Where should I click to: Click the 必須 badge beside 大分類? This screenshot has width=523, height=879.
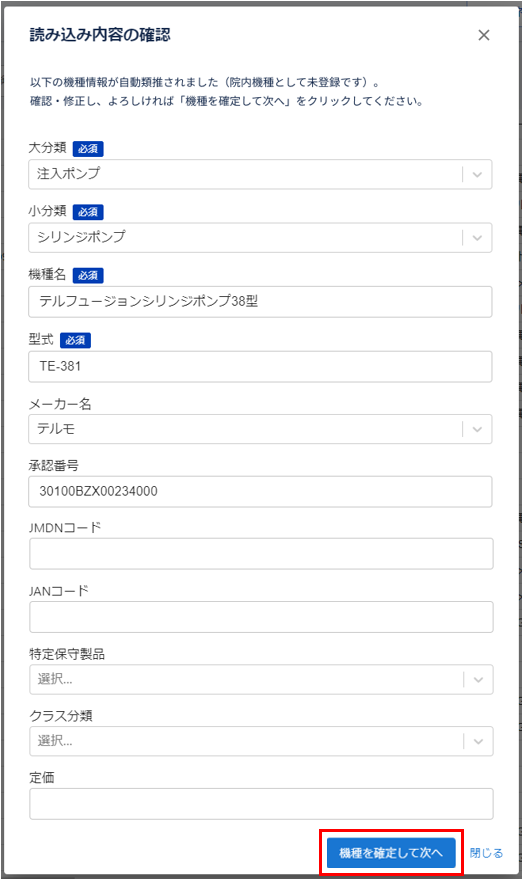point(88,149)
